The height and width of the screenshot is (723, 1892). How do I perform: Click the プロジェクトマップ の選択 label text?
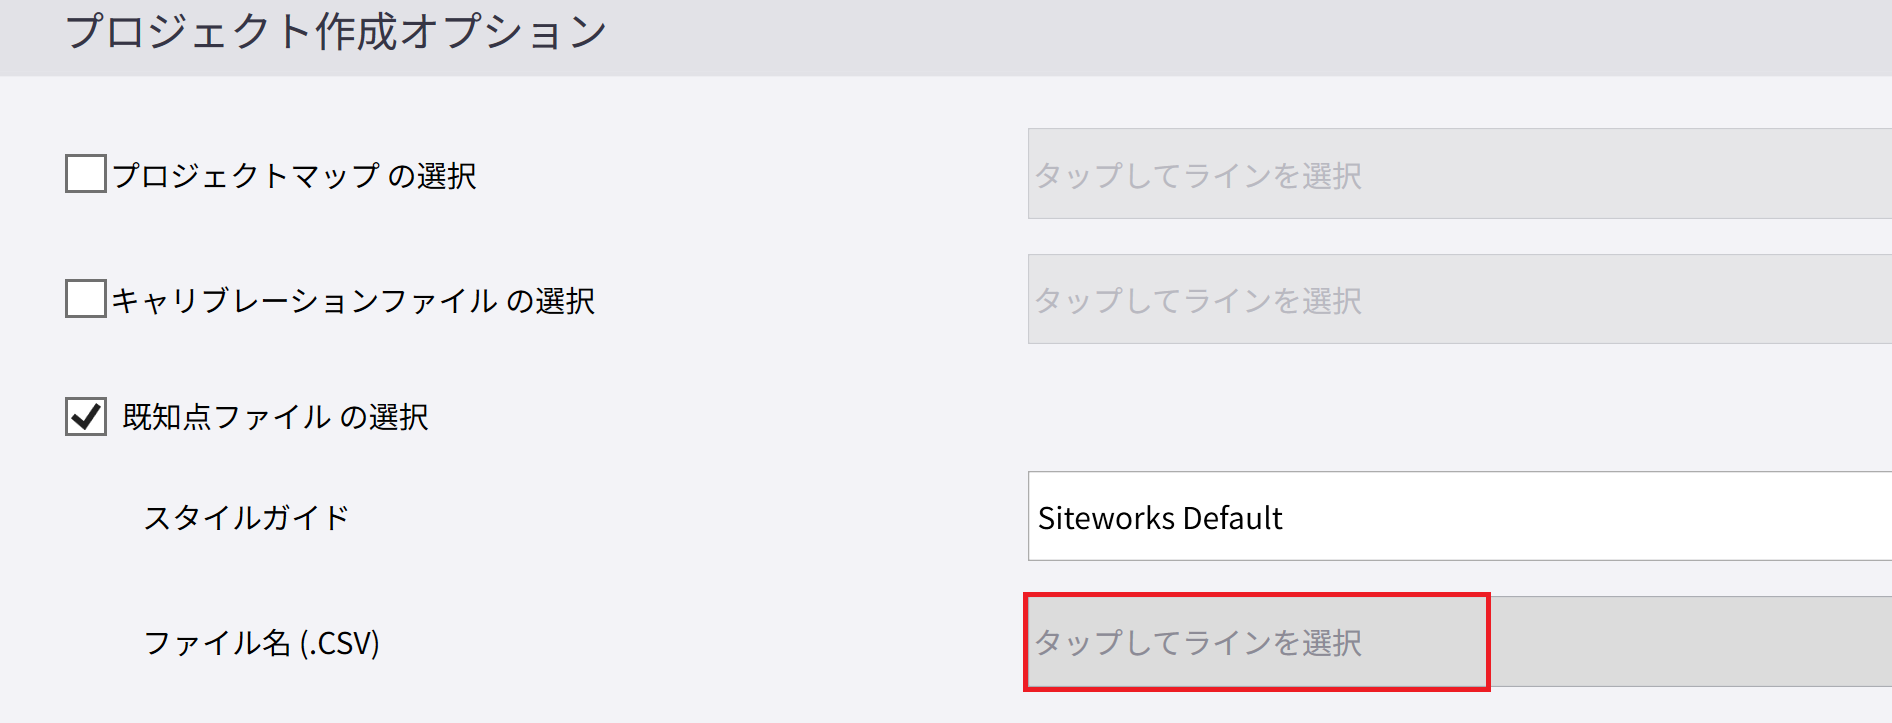coord(294,176)
